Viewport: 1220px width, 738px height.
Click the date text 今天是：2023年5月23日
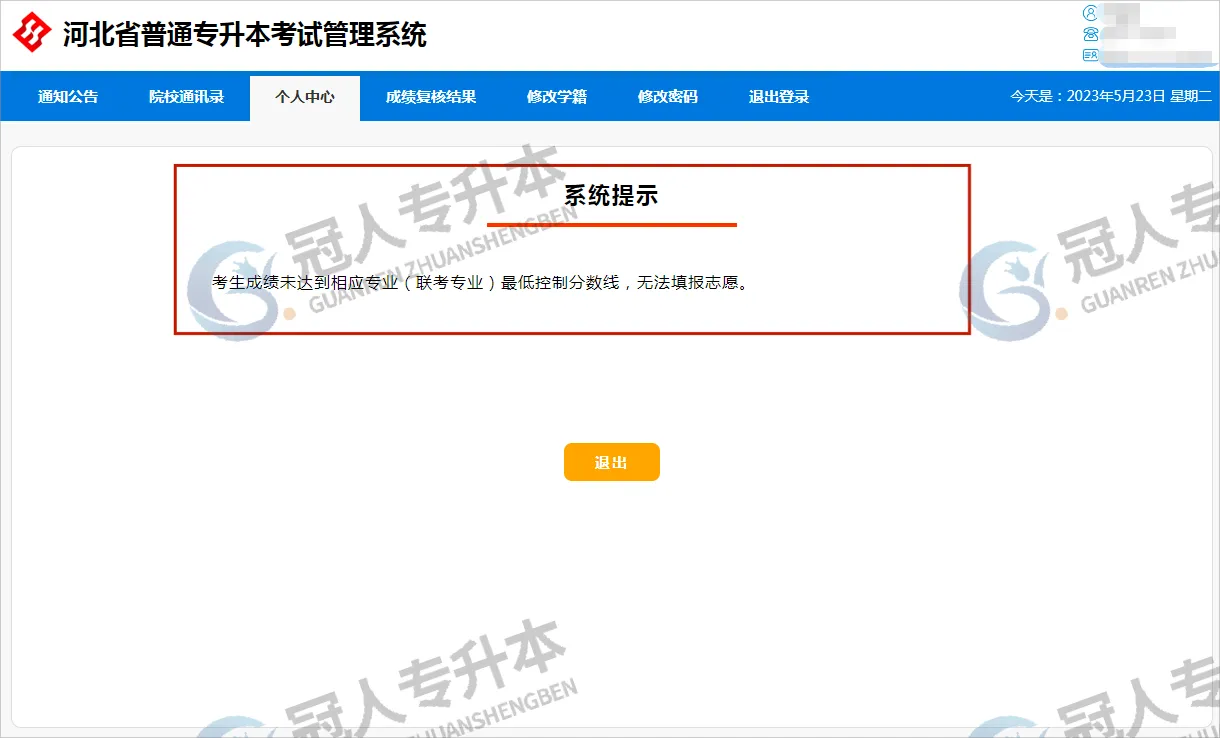(1088, 97)
